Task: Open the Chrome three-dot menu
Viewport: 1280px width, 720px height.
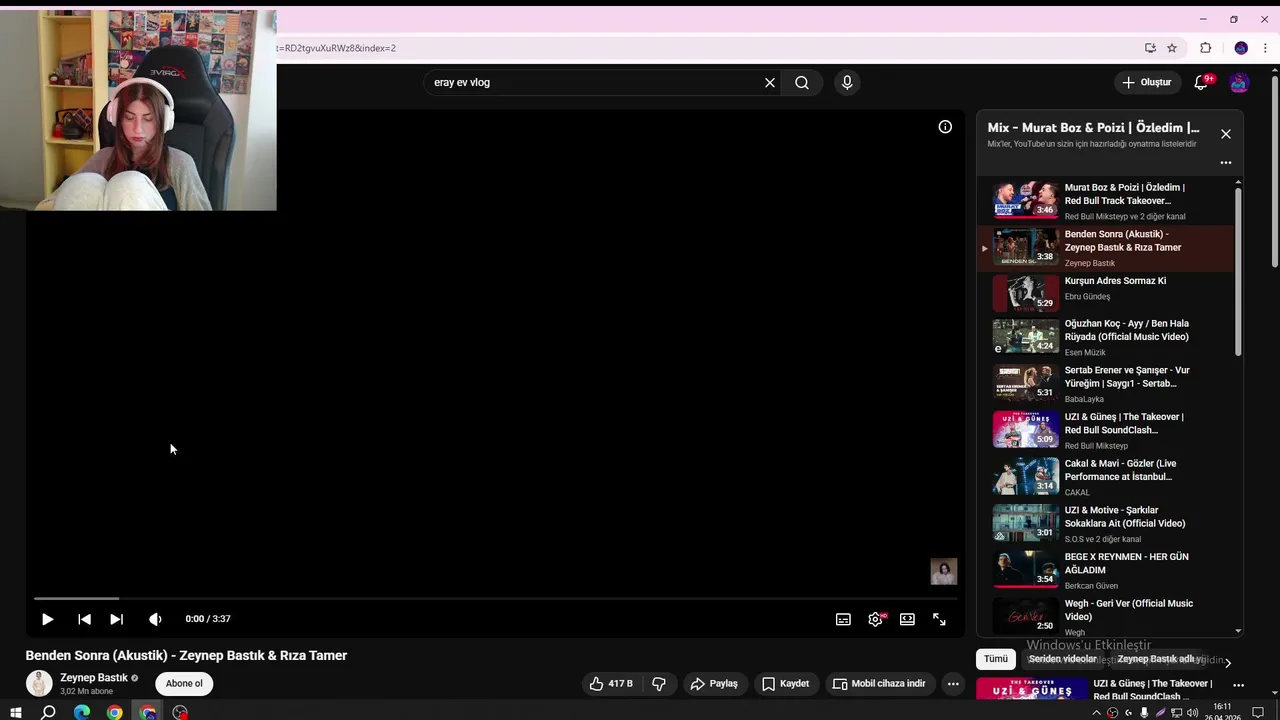Action: pos(1265,48)
